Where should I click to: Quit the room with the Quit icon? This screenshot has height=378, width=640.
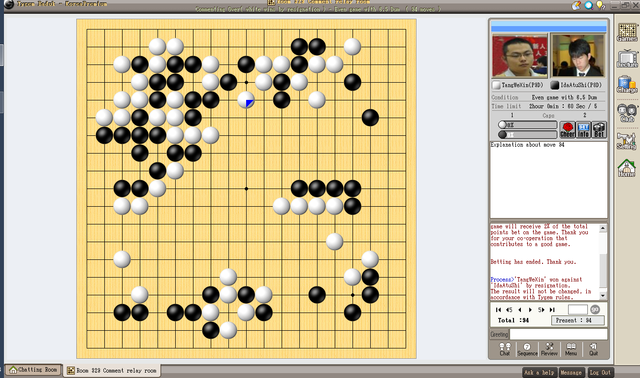click(593, 349)
